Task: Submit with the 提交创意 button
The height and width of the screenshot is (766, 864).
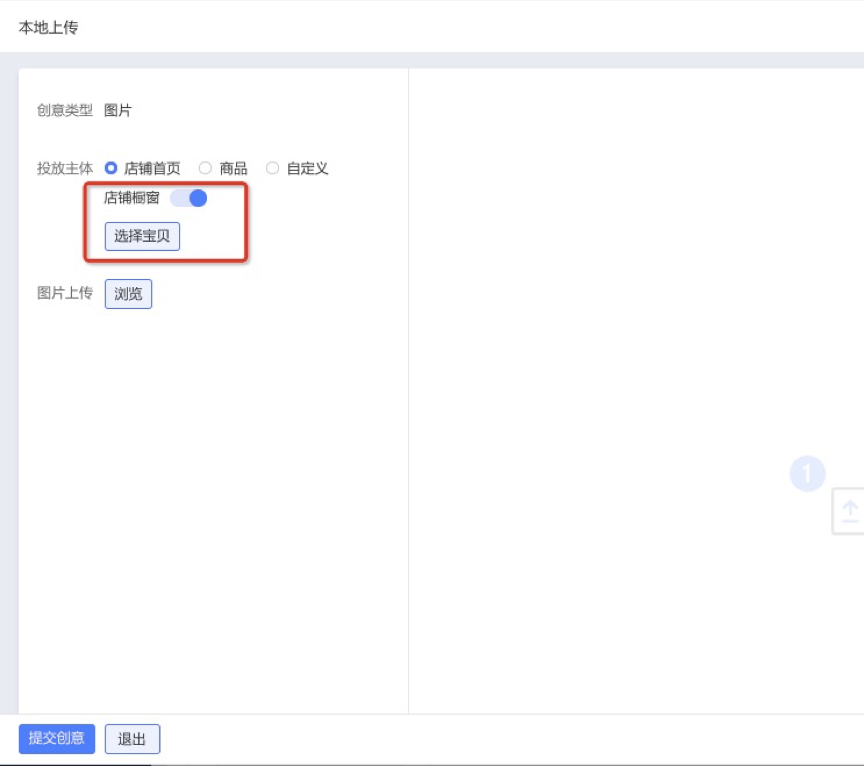Action: pos(57,738)
